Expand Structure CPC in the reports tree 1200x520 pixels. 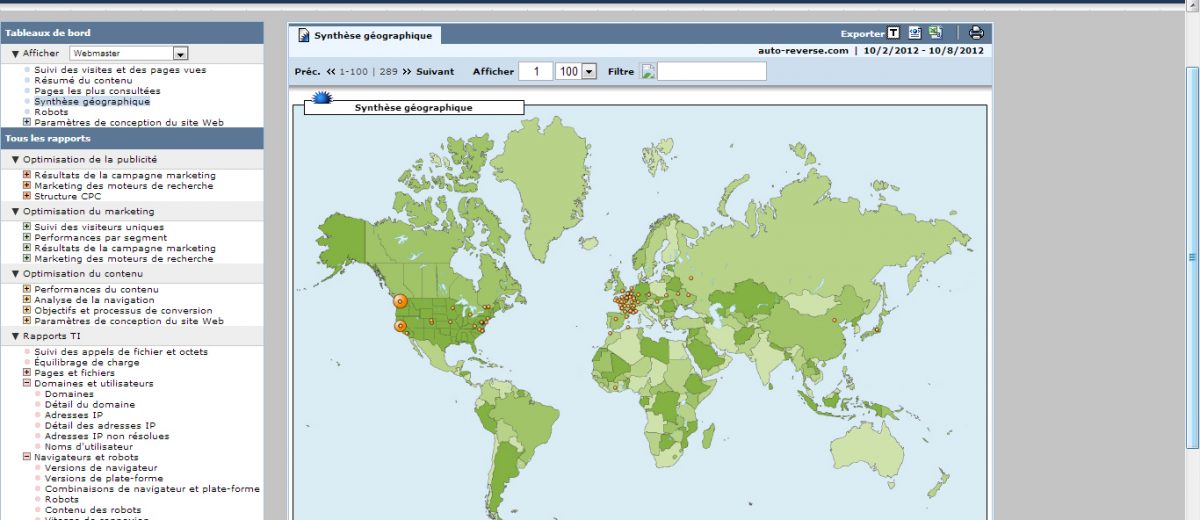point(27,196)
